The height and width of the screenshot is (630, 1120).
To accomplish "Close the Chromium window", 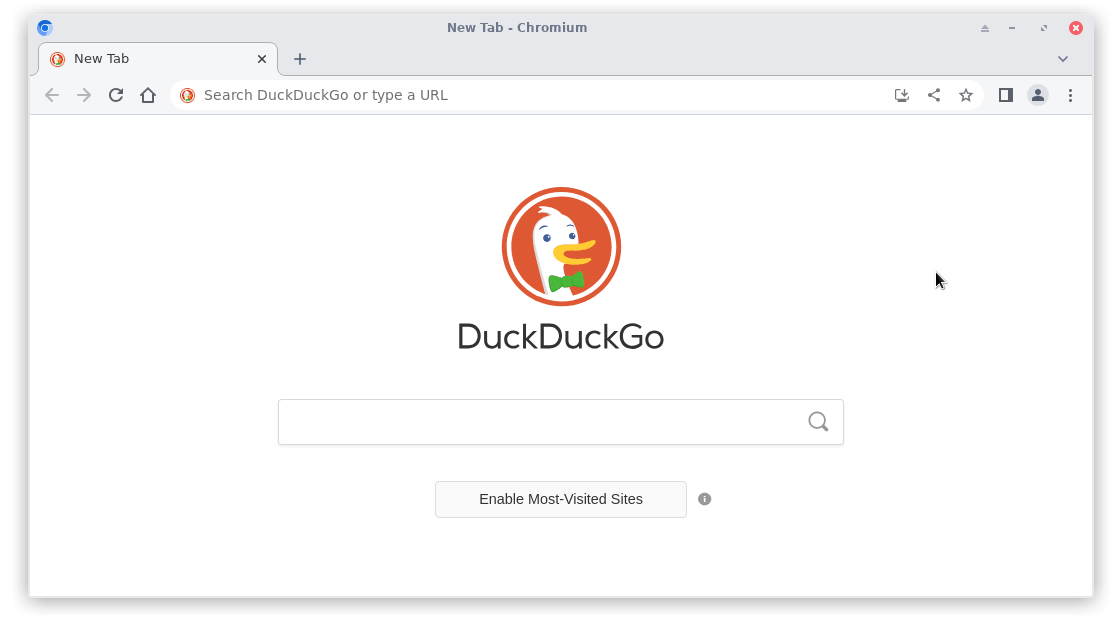I will (1076, 28).
